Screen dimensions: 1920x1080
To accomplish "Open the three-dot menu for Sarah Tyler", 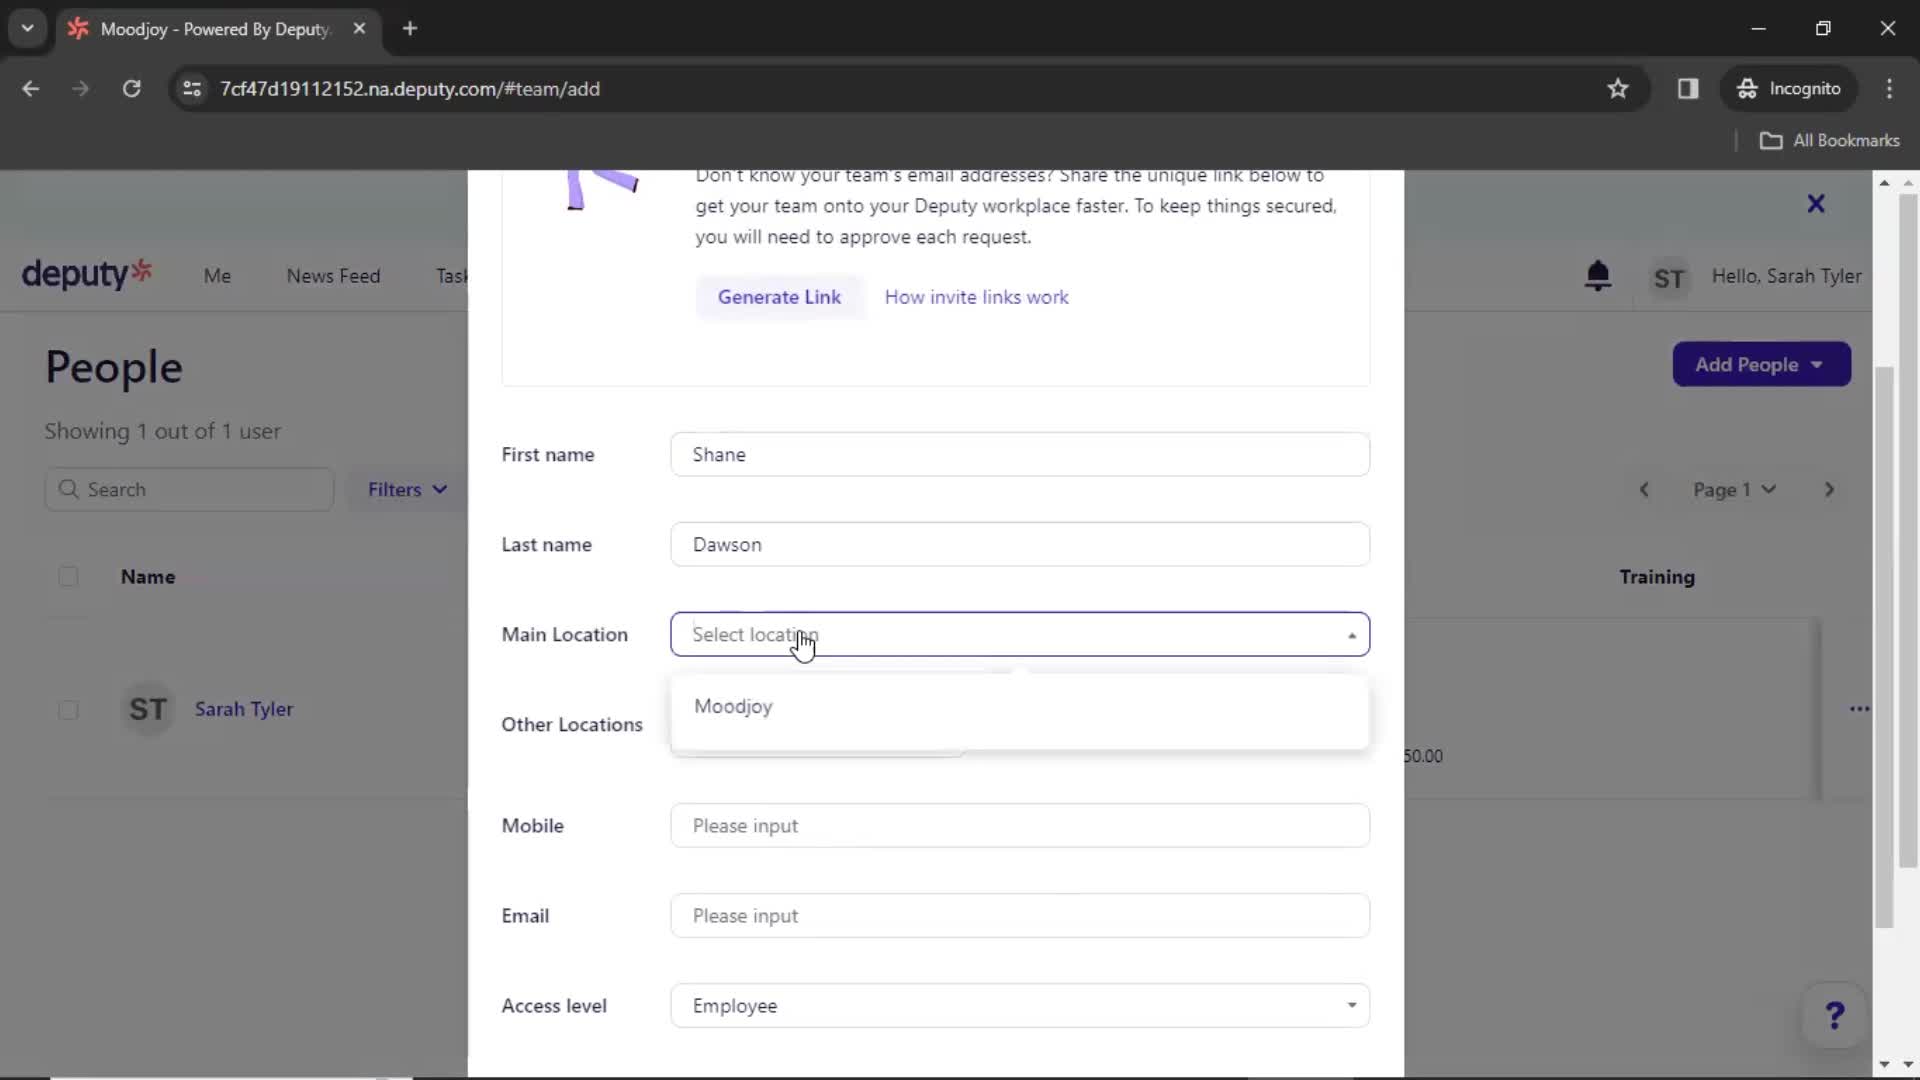I will click(x=1859, y=709).
